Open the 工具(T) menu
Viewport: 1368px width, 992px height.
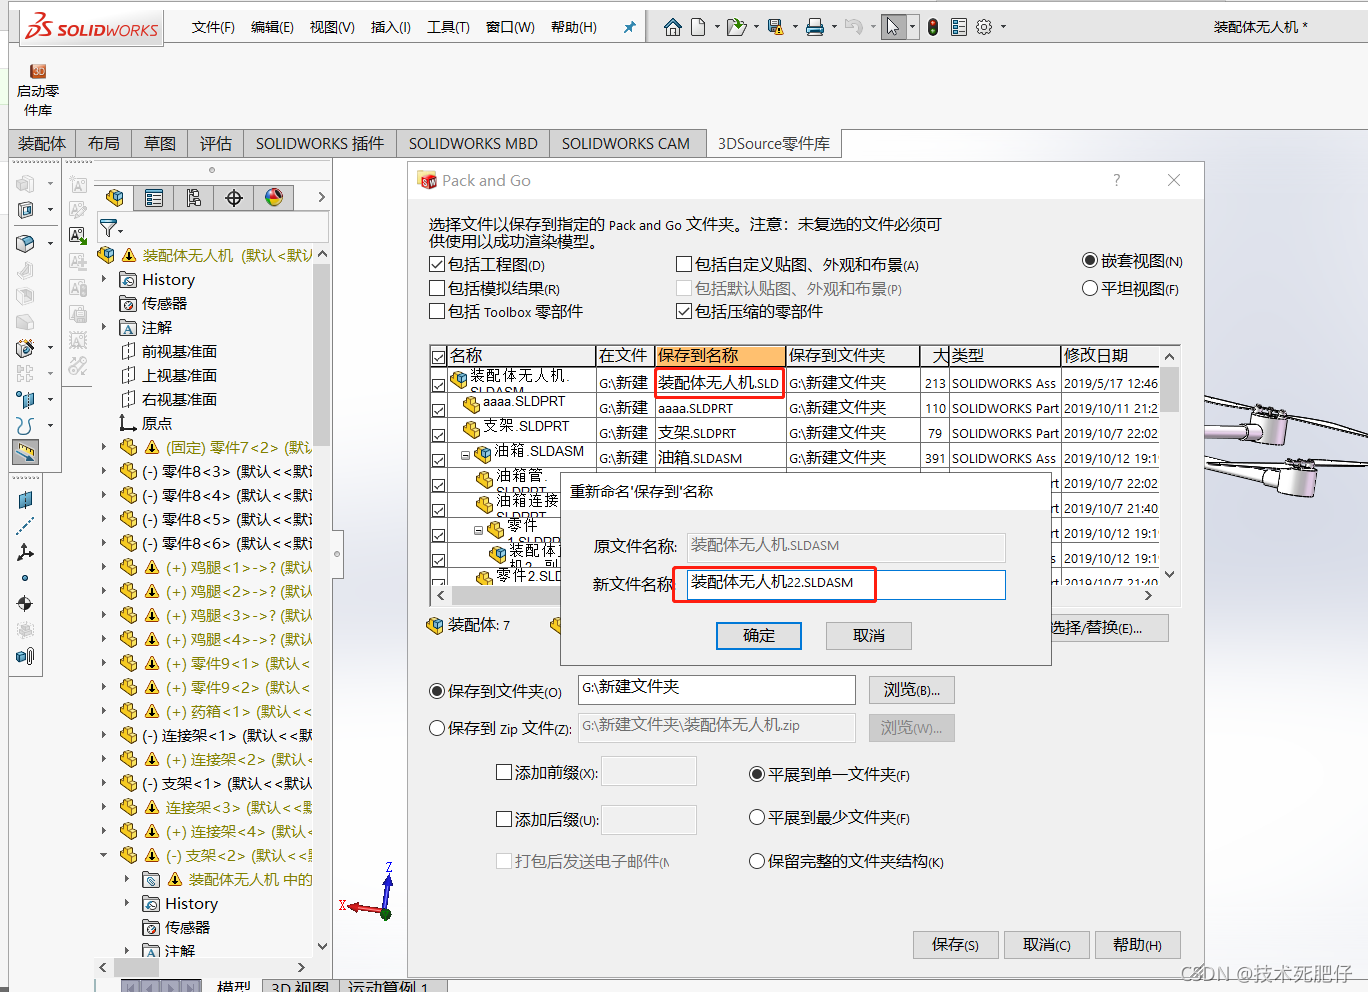click(448, 27)
